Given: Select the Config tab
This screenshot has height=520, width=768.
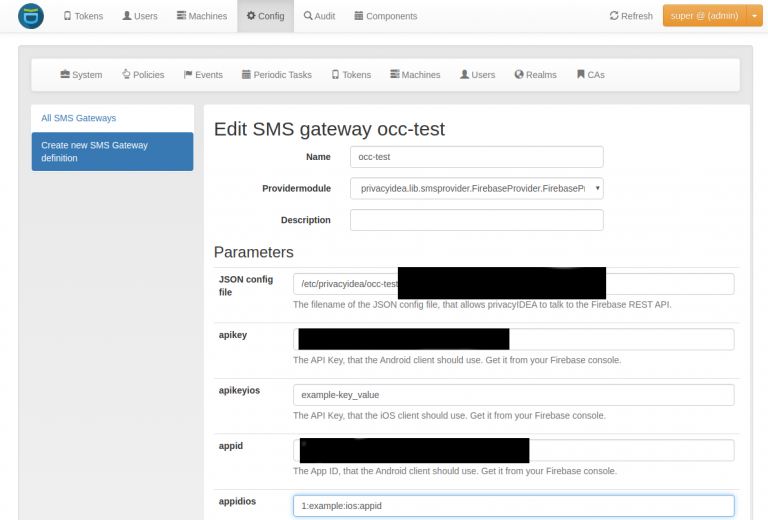Looking at the screenshot, I should coord(265,16).
